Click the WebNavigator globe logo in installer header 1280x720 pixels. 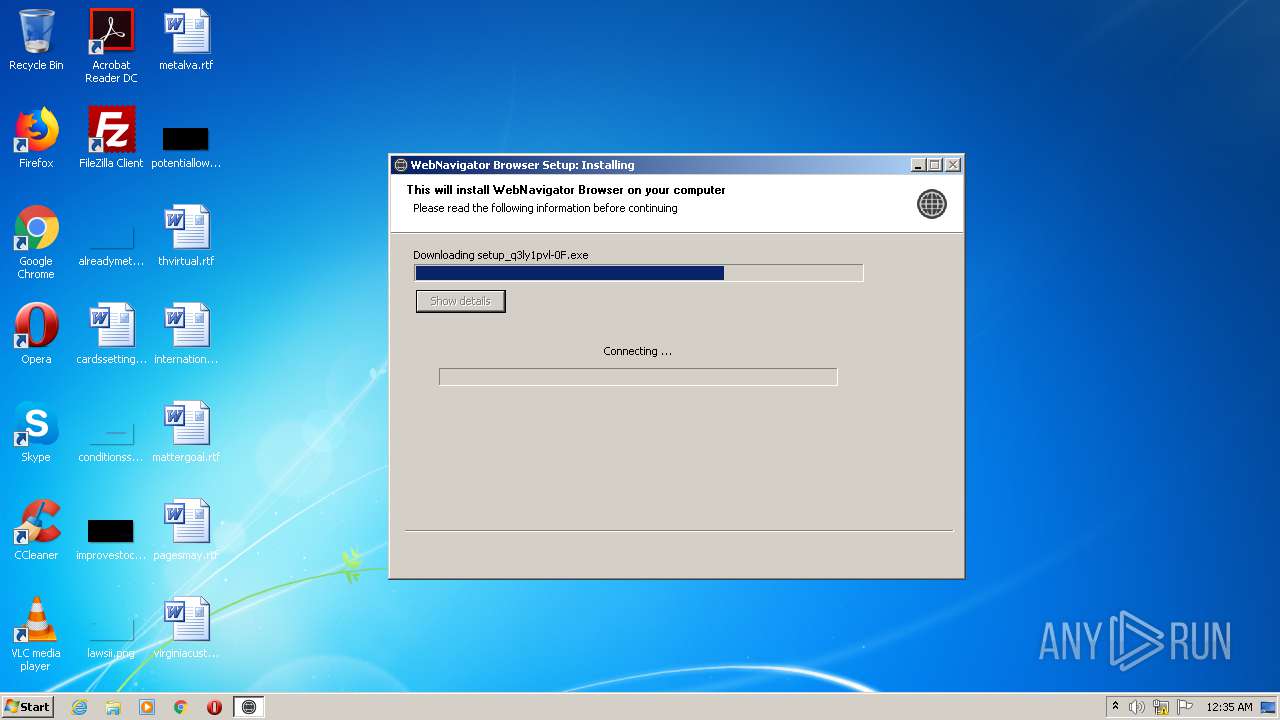[932, 204]
